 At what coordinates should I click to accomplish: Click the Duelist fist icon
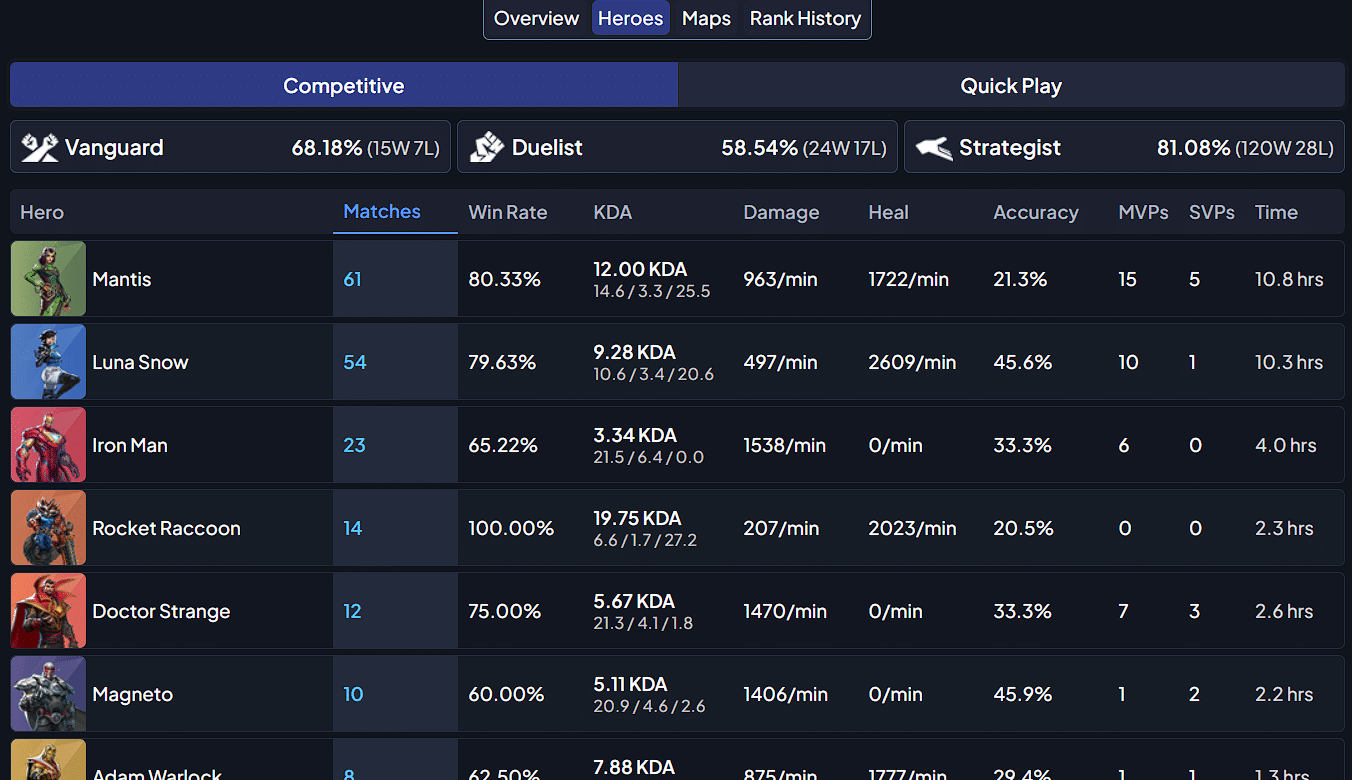click(487, 147)
